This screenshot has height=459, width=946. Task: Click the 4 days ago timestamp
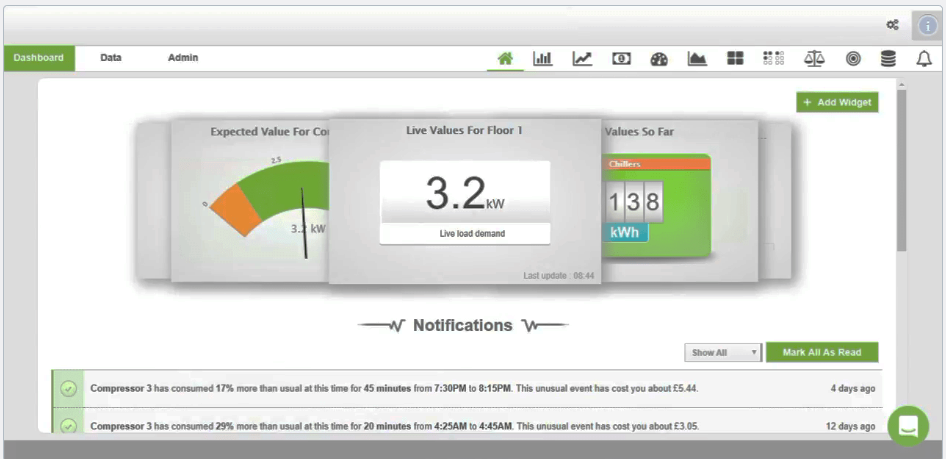click(852, 388)
